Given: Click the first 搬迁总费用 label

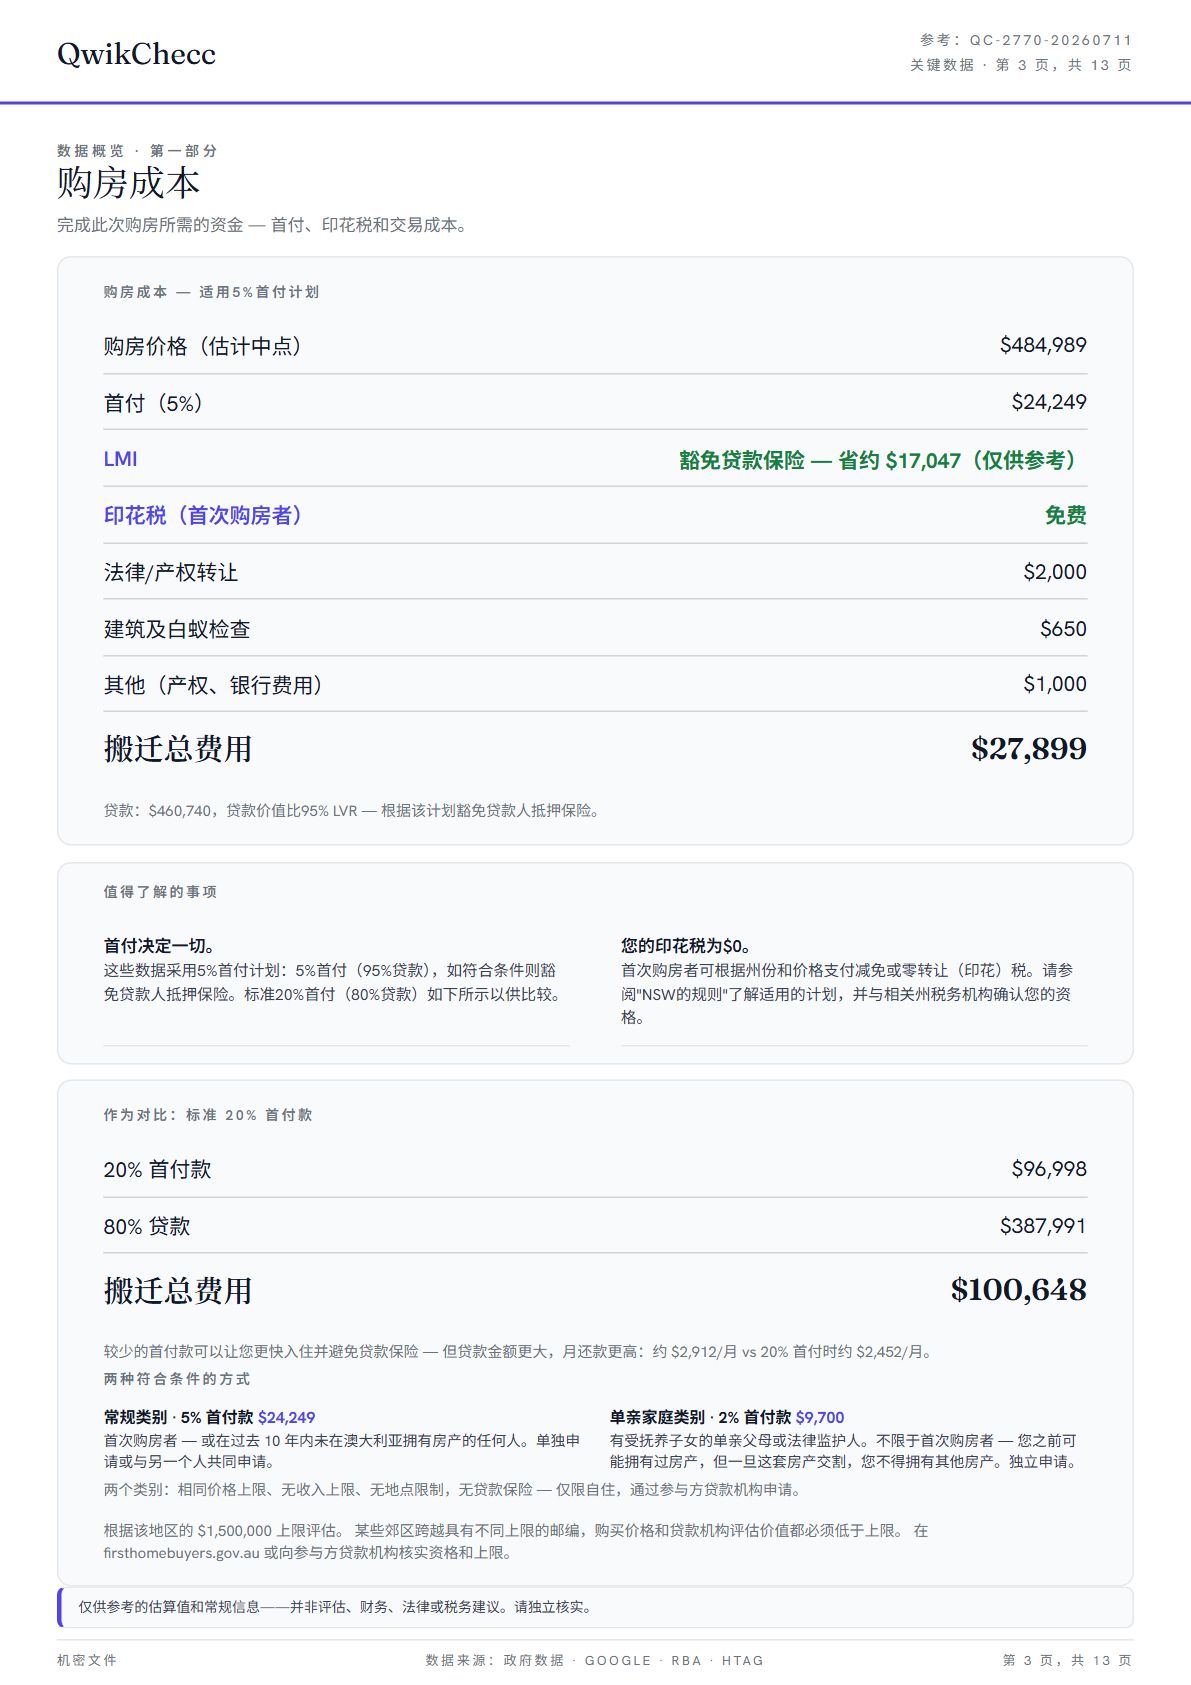Looking at the screenshot, I should (178, 749).
